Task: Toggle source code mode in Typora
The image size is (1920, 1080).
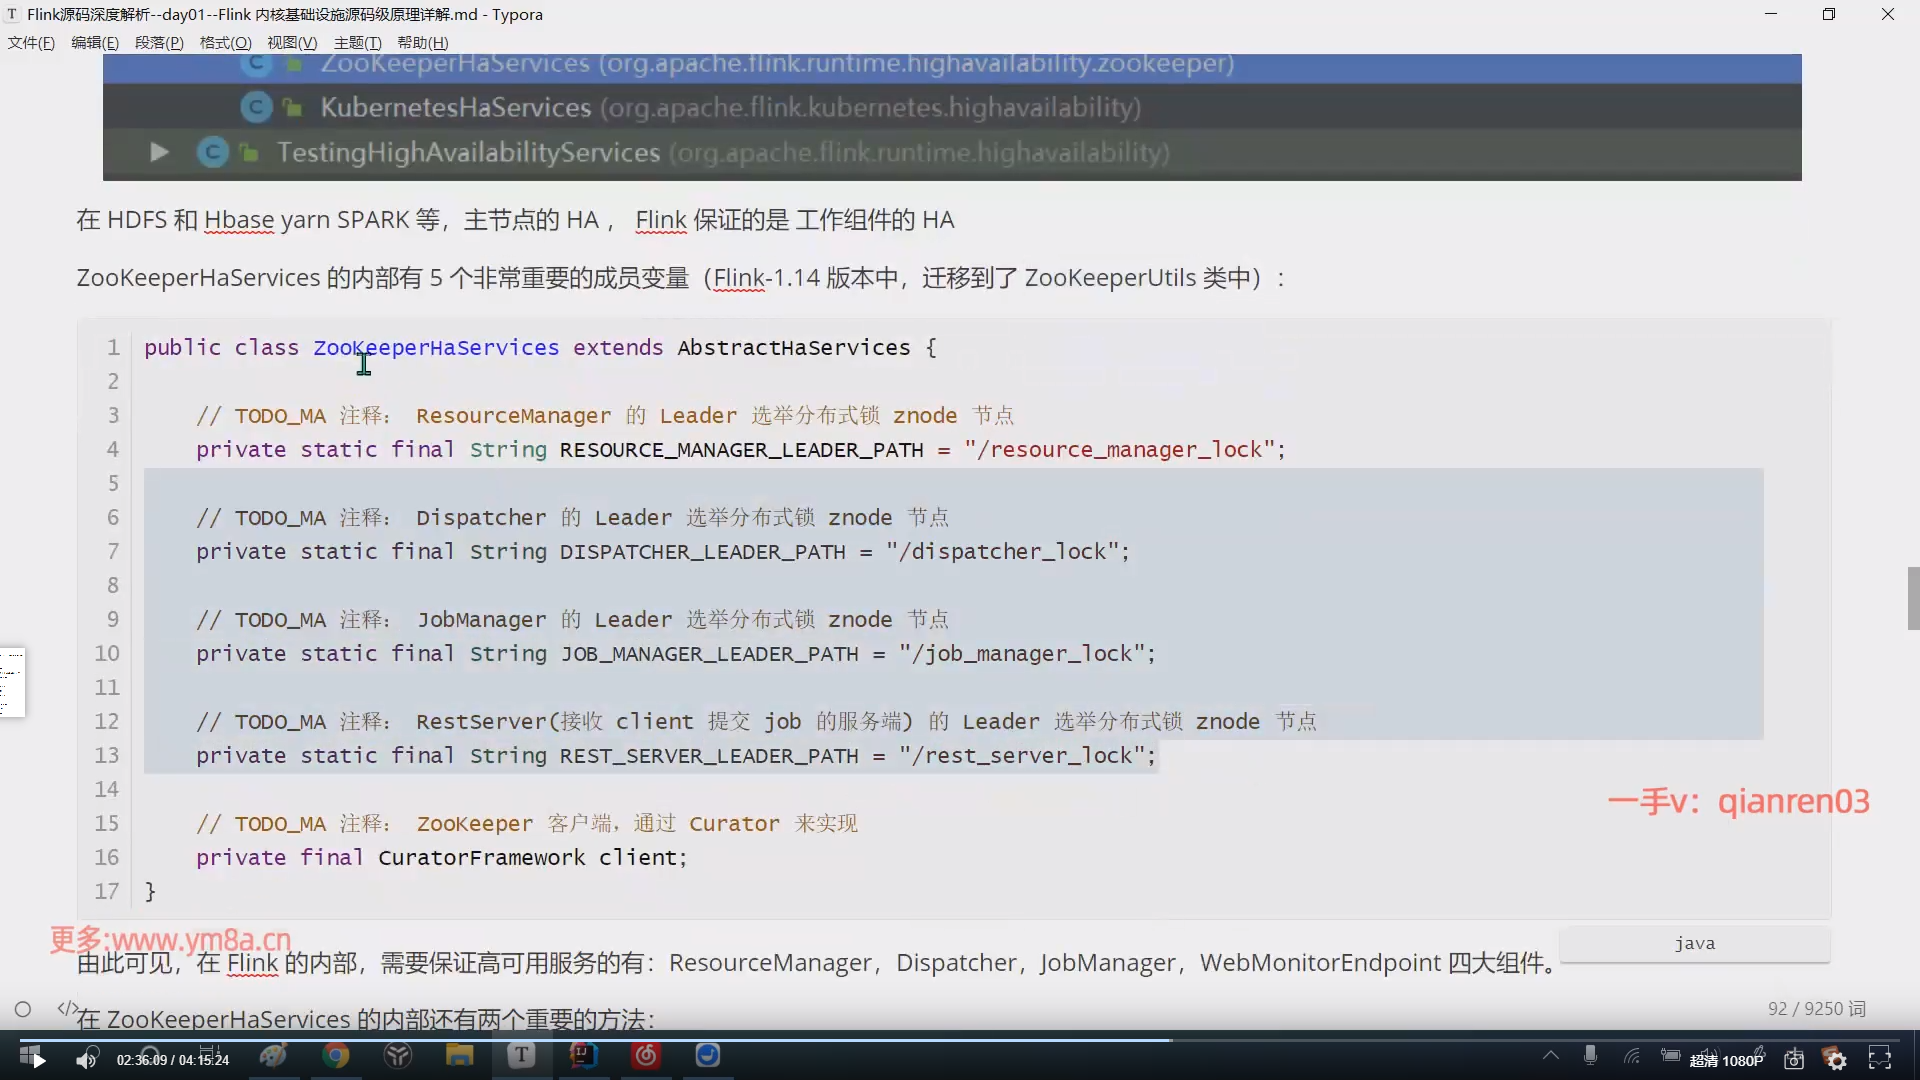Action: click(x=67, y=1008)
